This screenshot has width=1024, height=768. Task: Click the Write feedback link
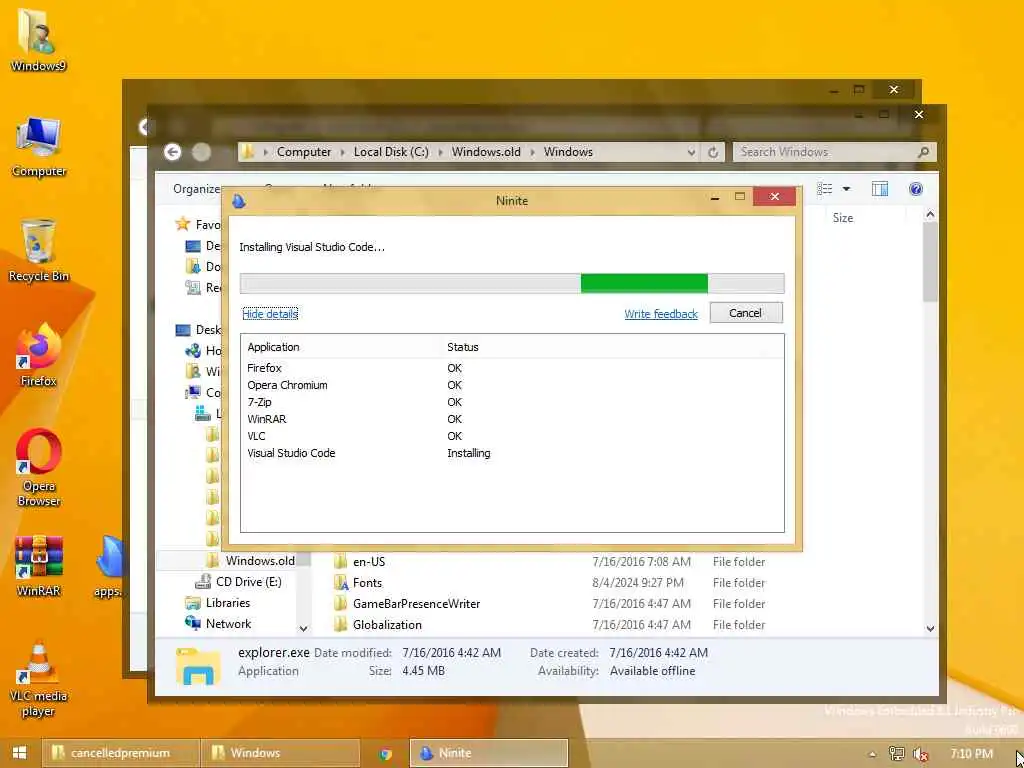coord(661,314)
